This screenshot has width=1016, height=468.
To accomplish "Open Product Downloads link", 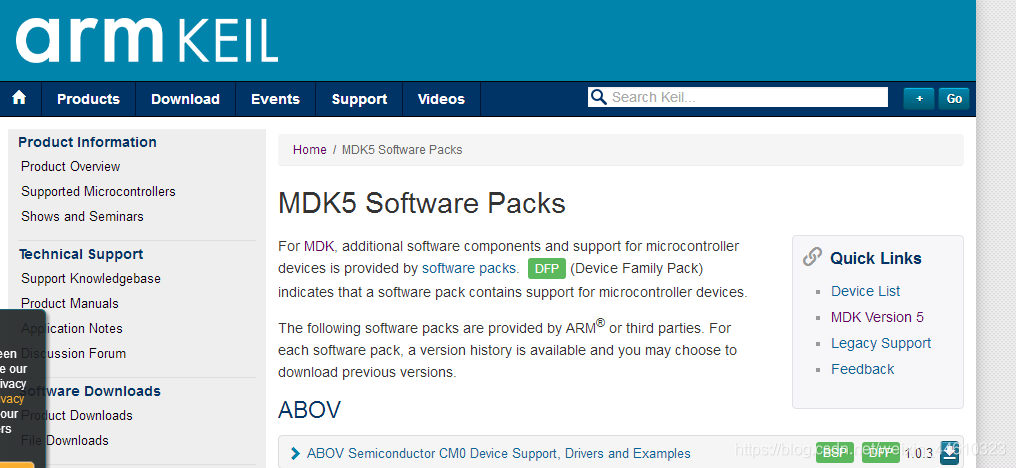I will point(77,415).
